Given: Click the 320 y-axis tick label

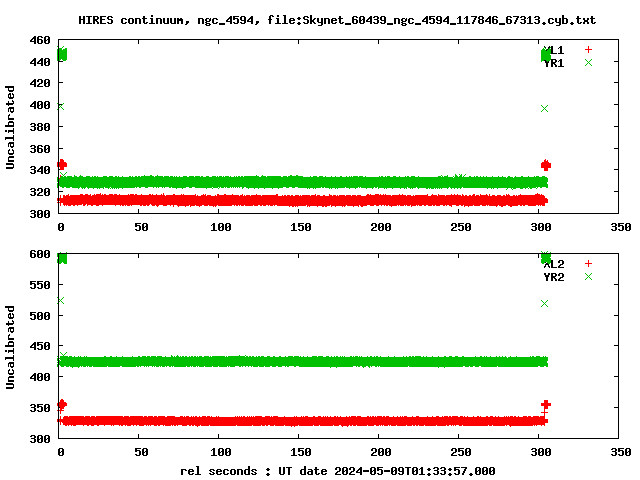Looking at the screenshot, I should pos(40,192).
